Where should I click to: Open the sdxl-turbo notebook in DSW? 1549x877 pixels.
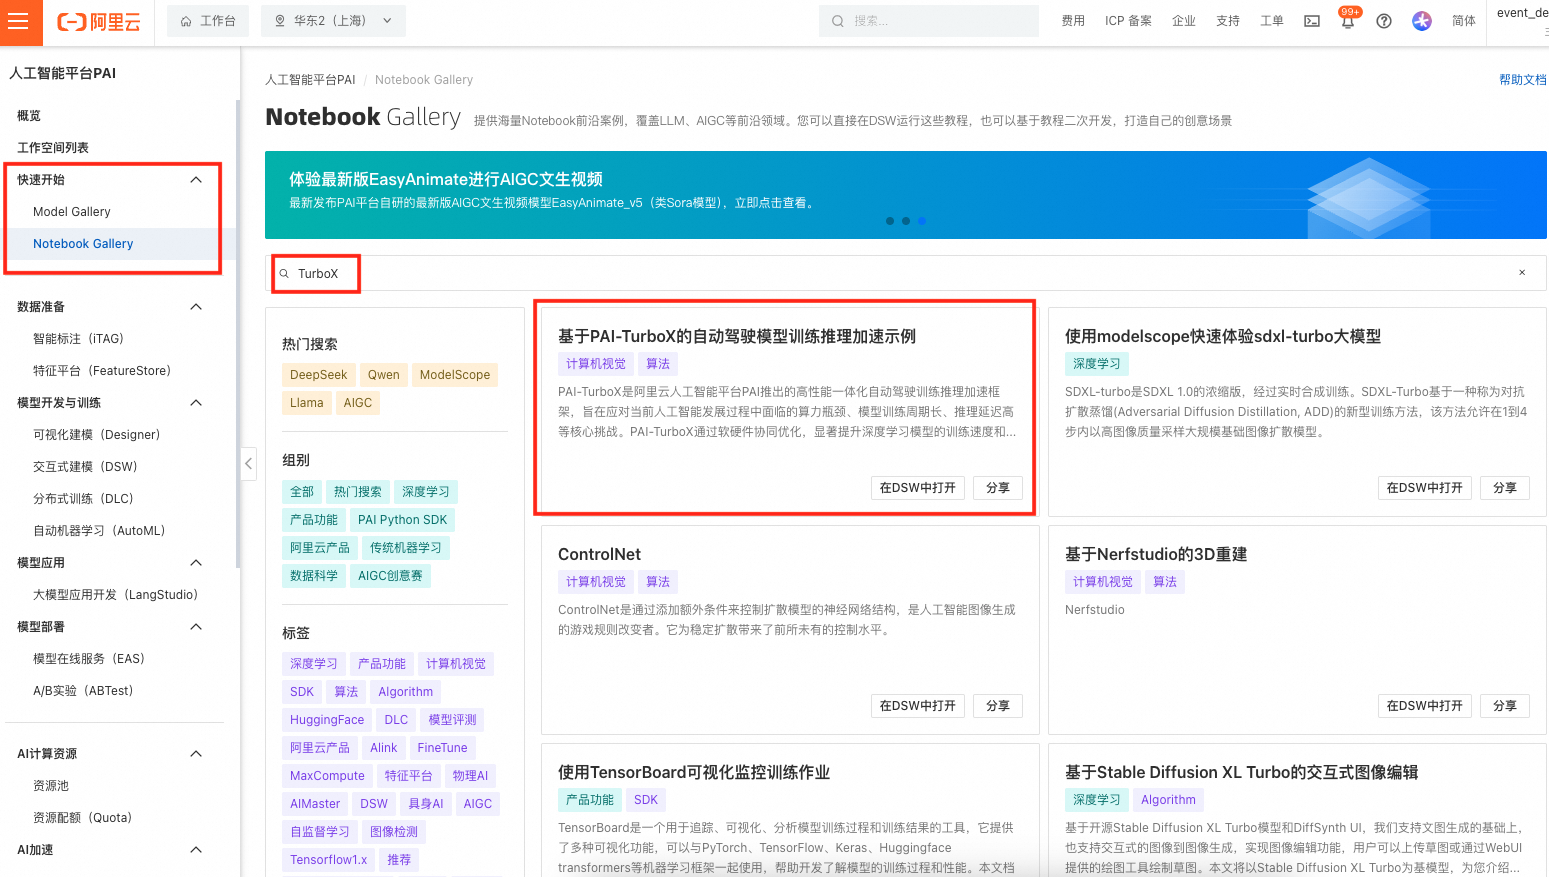click(x=1425, y=488)
